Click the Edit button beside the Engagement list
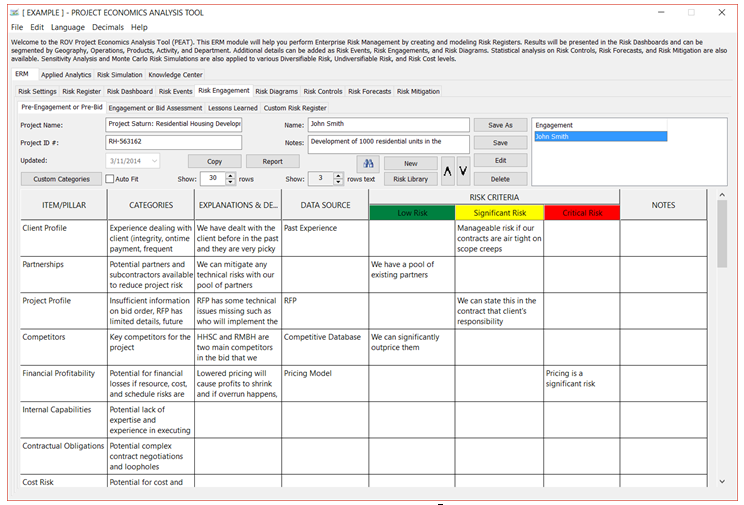The image size is (744, 505). coord(500,160)
